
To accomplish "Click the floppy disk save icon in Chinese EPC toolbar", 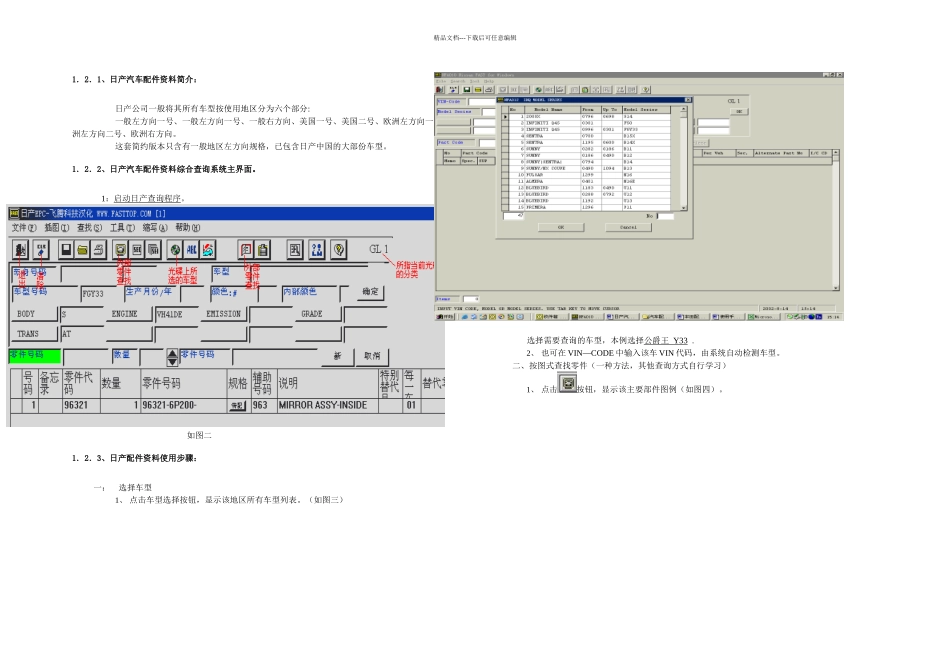I will point(66,250).
